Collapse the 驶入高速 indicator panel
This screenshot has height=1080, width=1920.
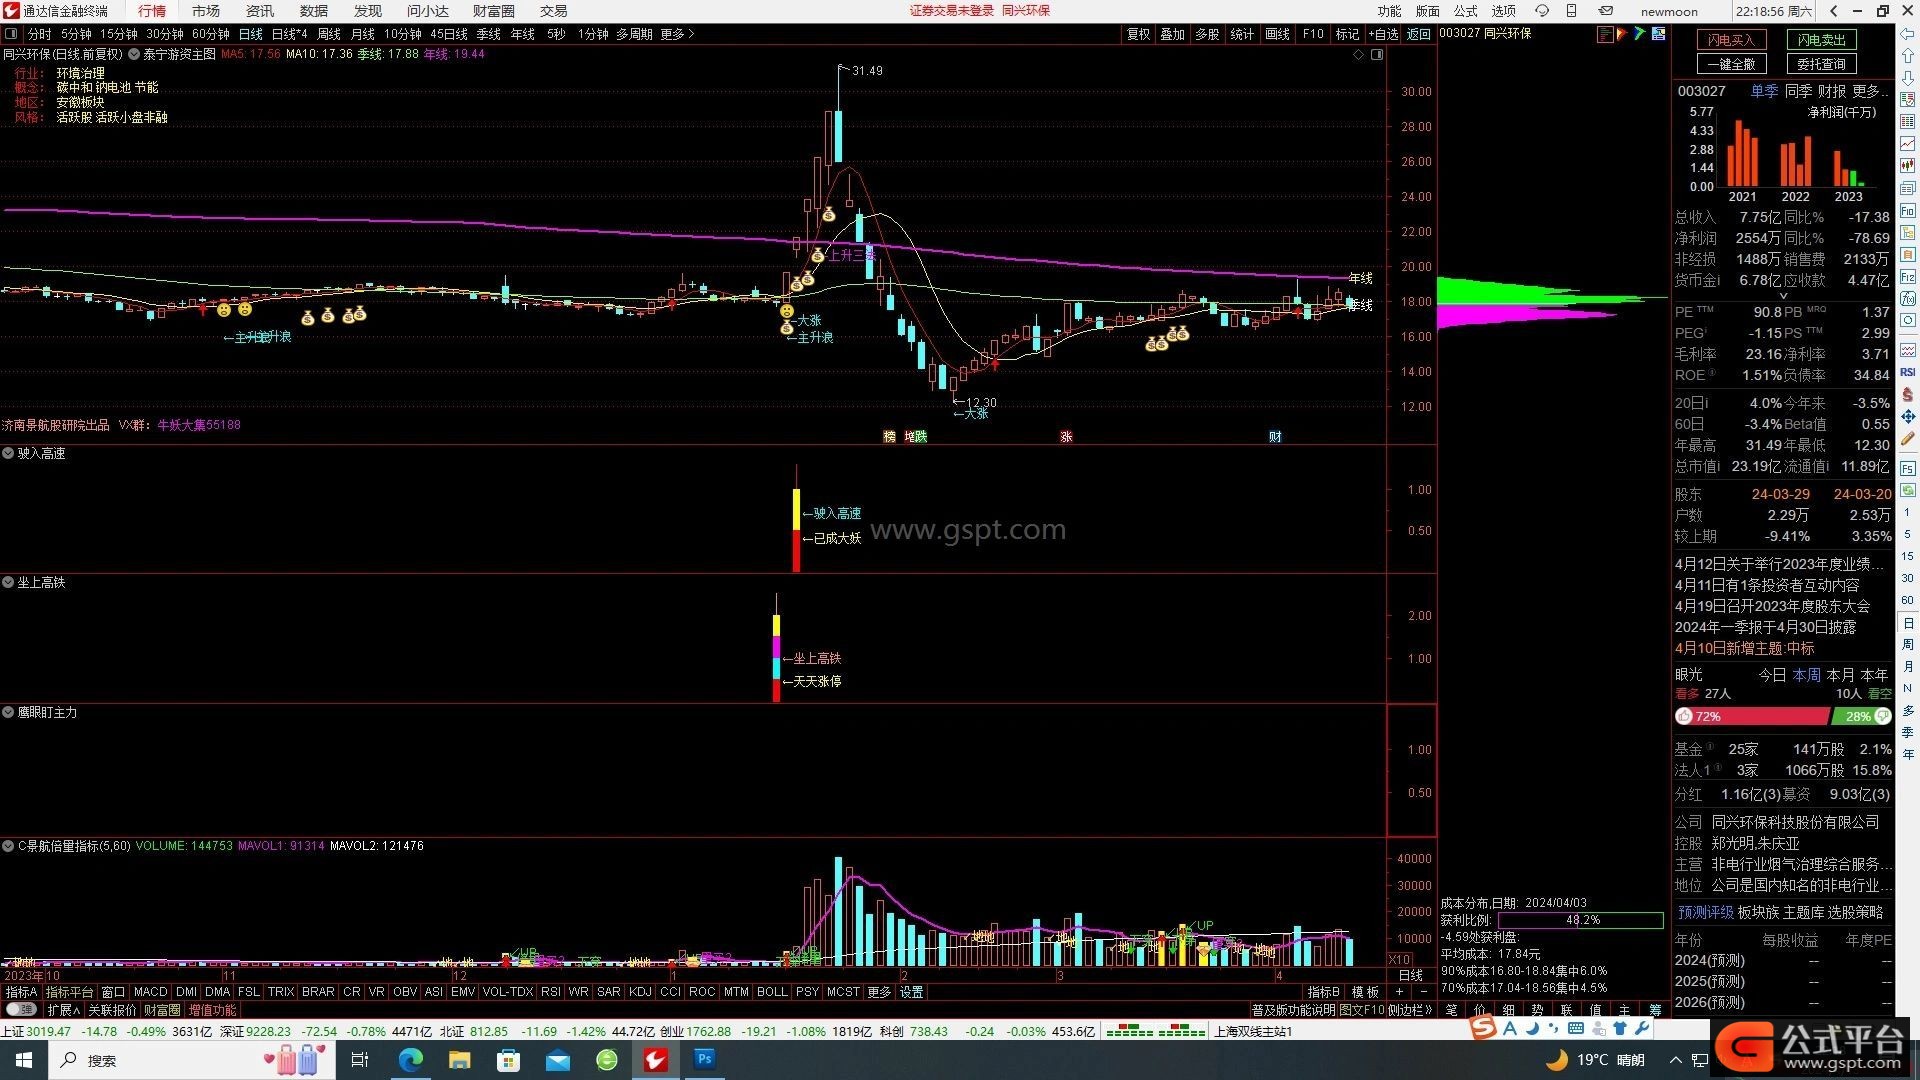[8, 454]
